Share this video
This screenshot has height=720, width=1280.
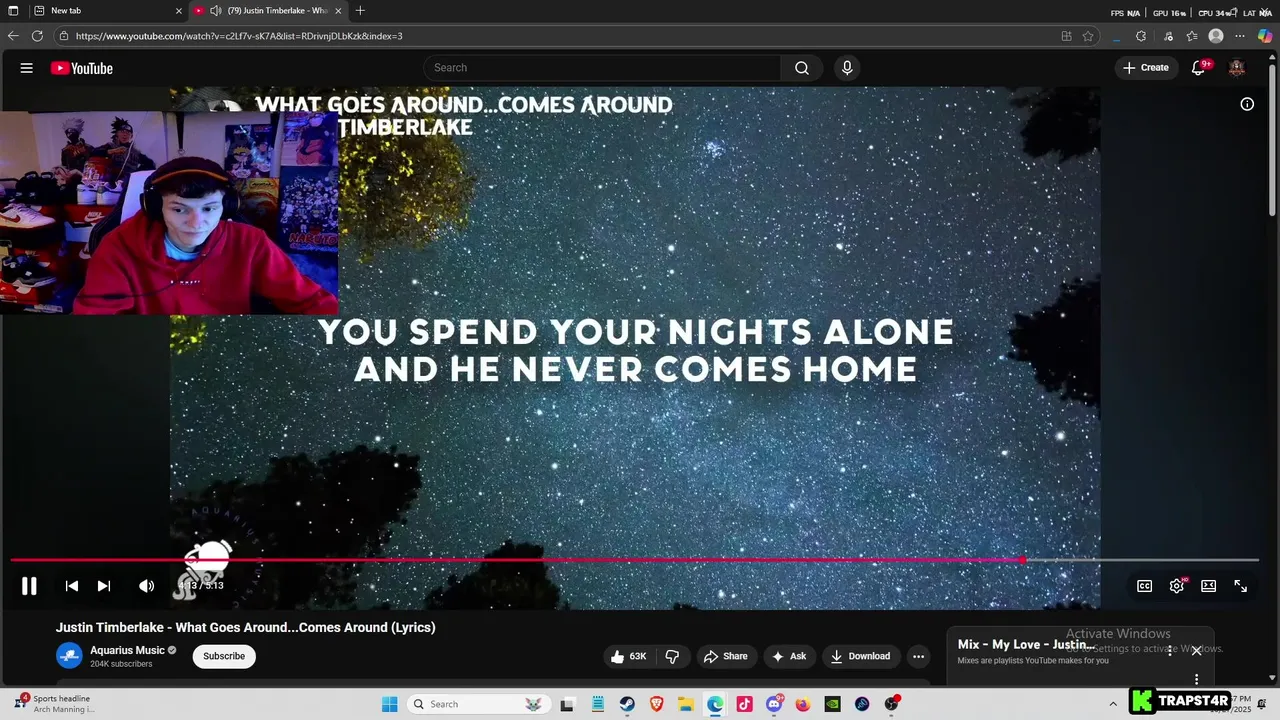pos(726,656)
